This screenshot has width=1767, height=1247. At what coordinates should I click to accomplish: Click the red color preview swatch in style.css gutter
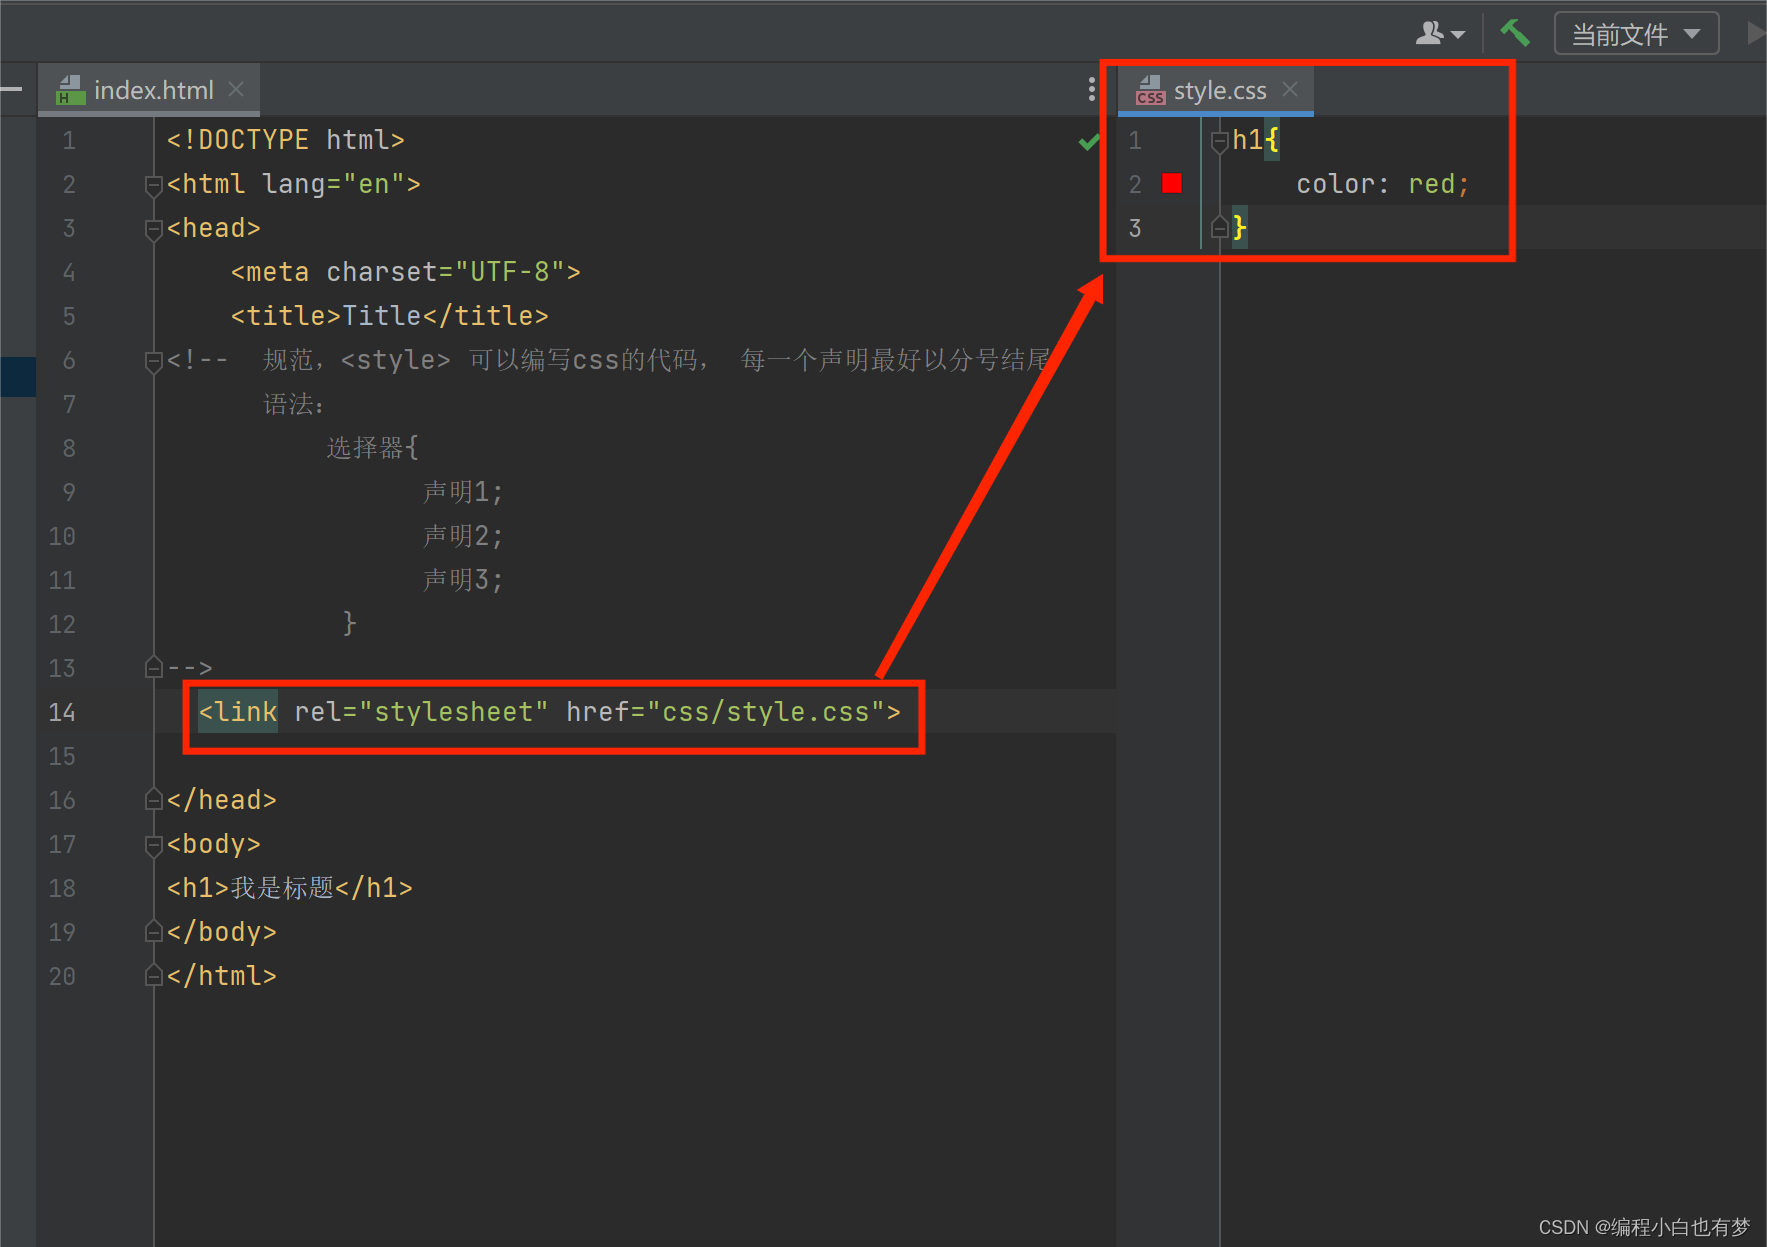1171,183
